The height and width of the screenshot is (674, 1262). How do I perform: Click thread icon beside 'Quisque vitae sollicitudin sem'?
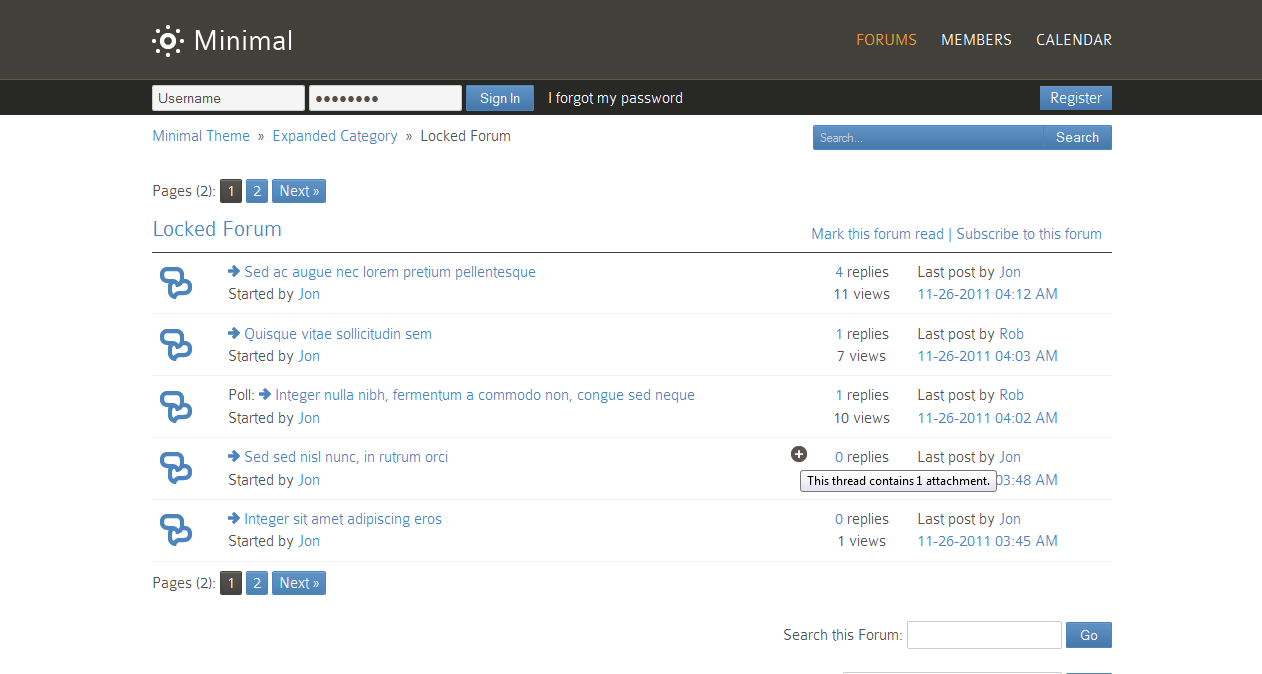(176, 345)
